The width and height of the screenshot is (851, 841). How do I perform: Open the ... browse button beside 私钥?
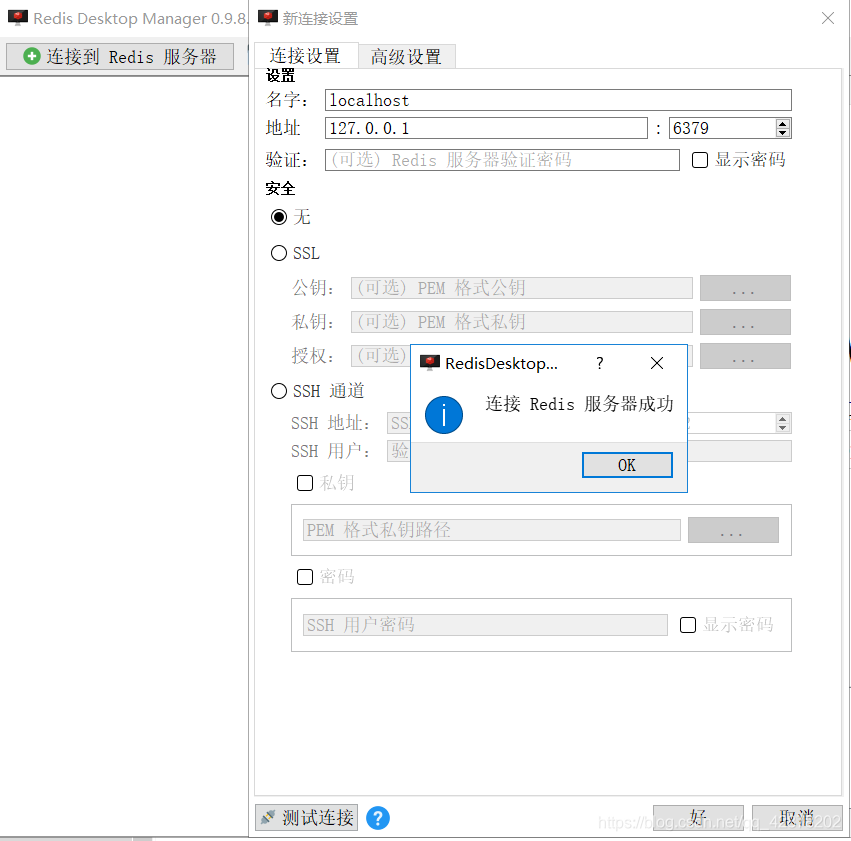click(744, 321)
